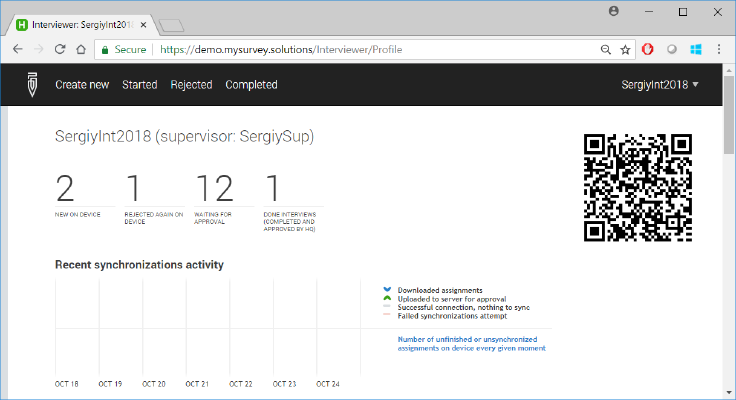Screen dimensions: 736x400
Task: Click the browser back arrow
Action: (17, 49)
